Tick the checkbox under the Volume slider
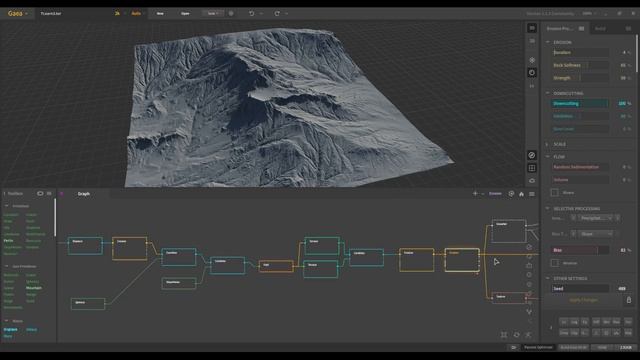640x360 pixels. click(554, 193)
